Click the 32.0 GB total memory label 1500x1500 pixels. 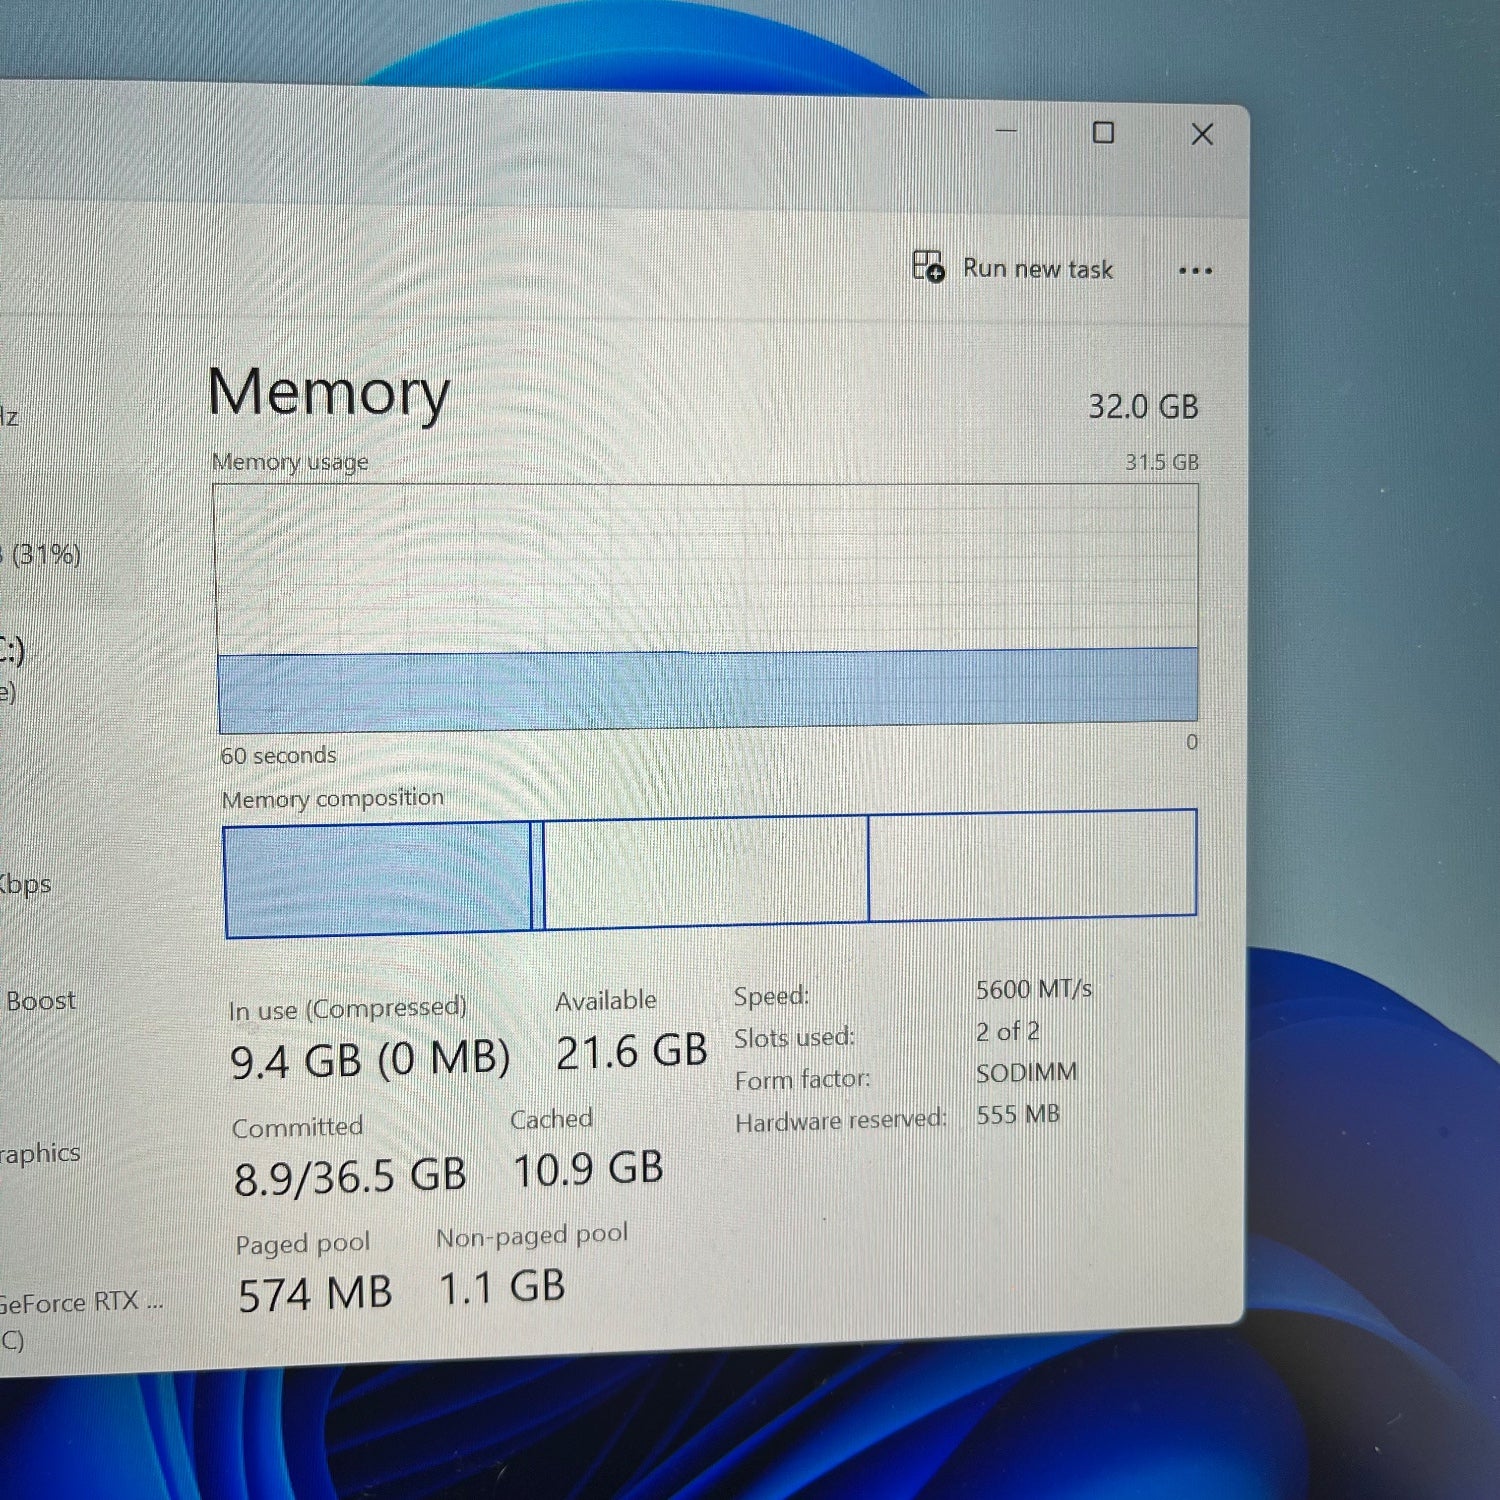[1142, 407]
